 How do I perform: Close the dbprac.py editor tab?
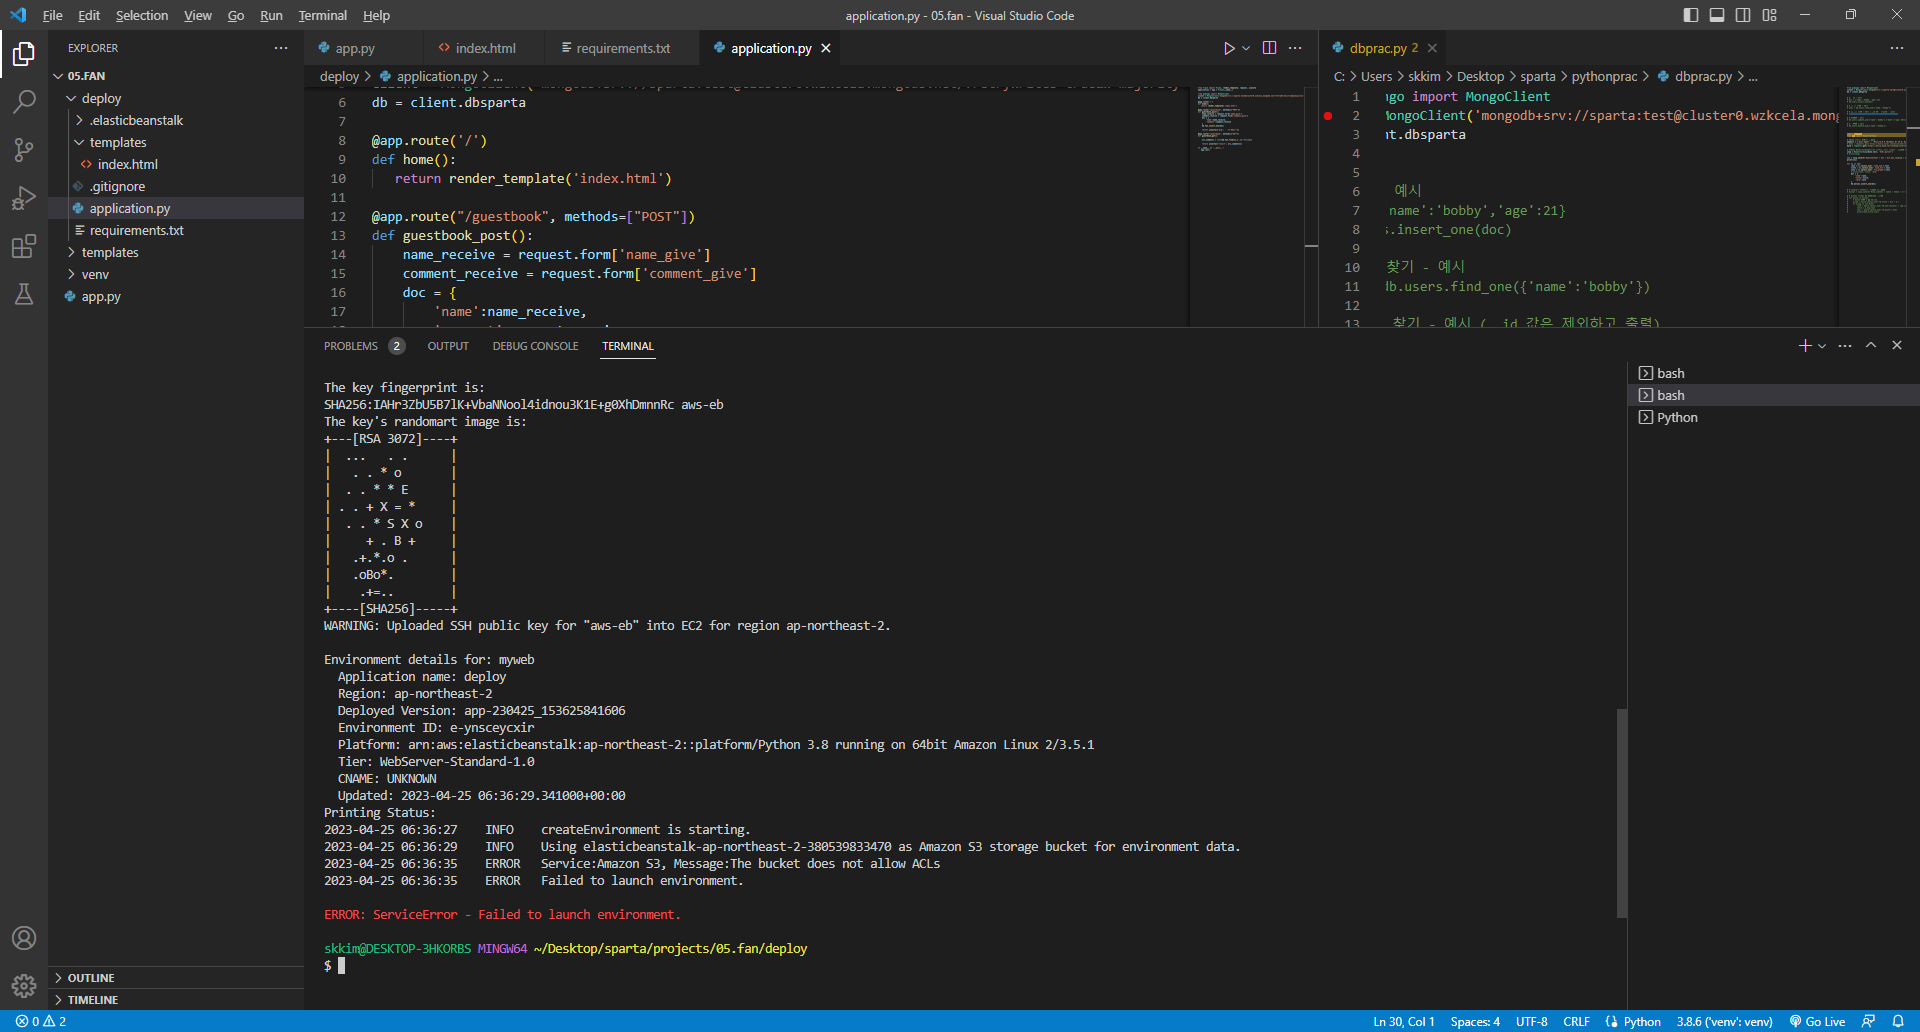pos(1432,48)
